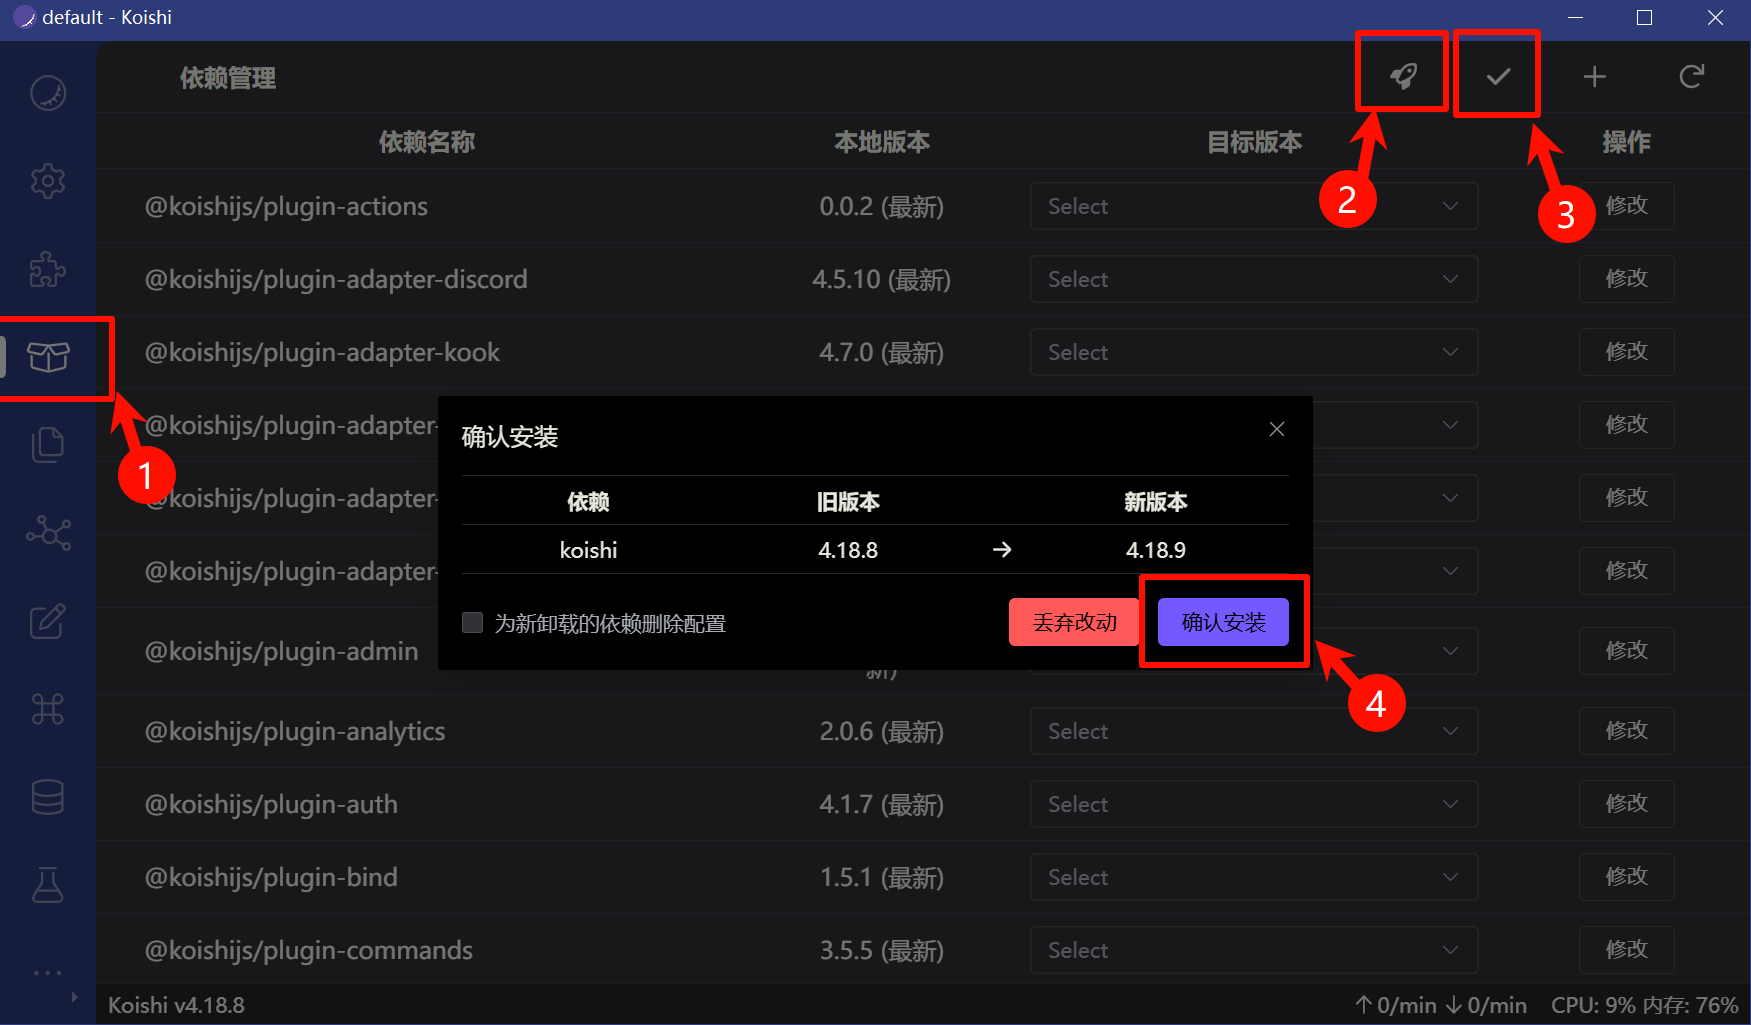Close the 确认安装 dialog

[1277, 429]
